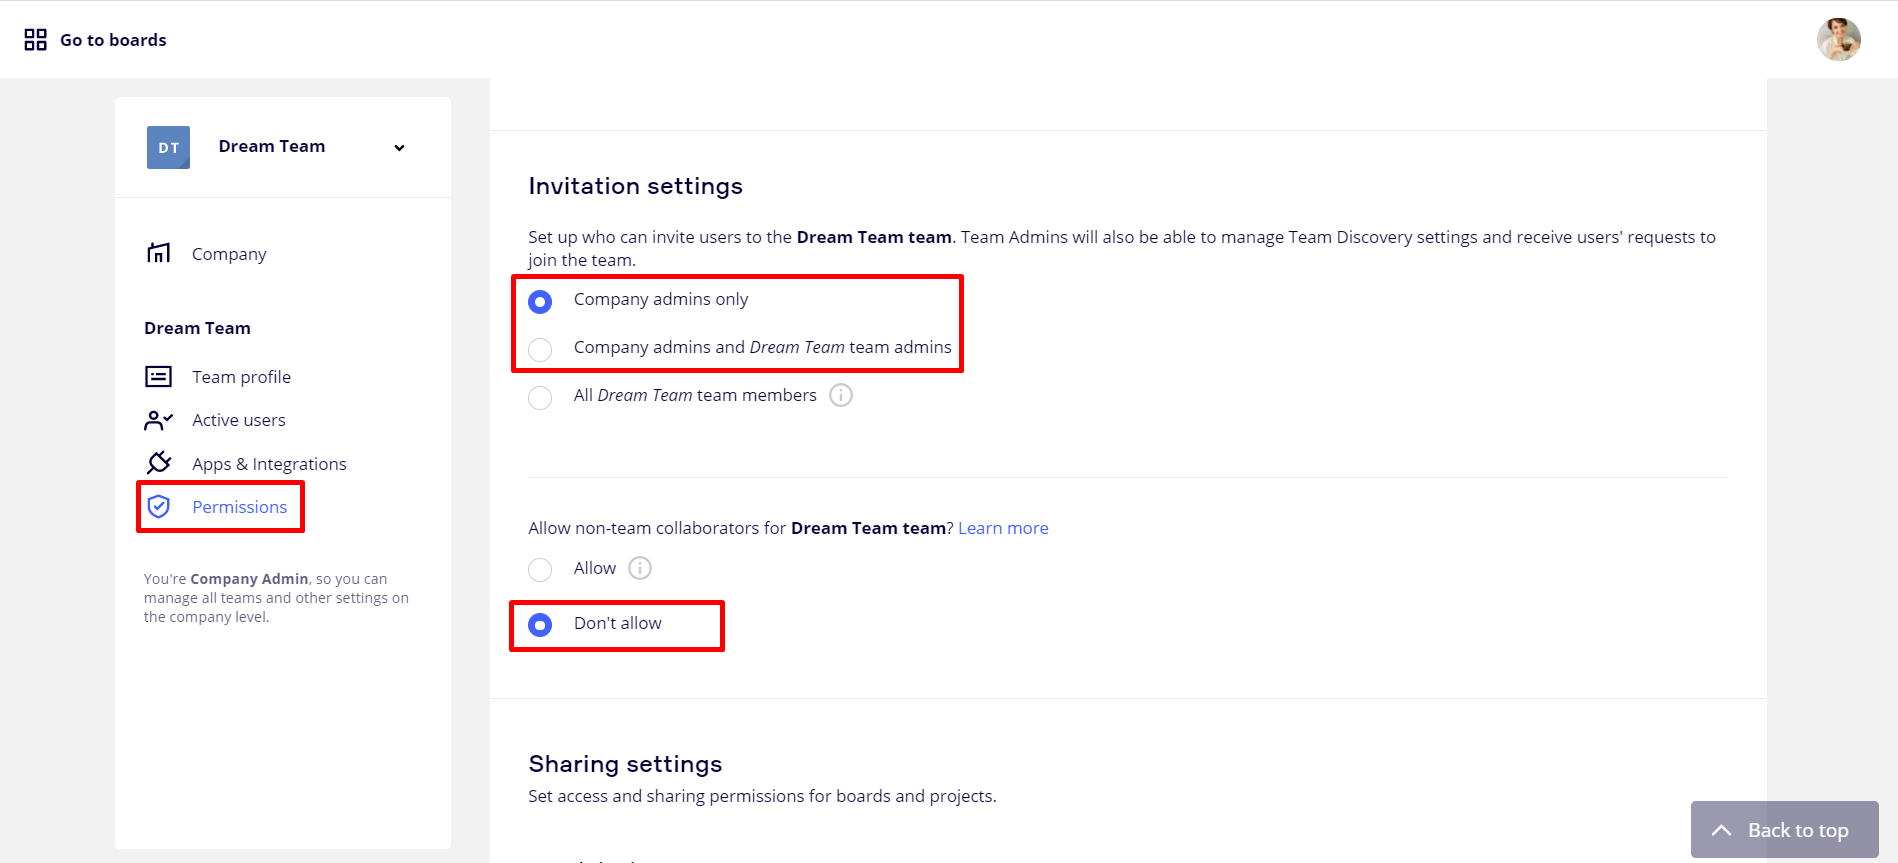
Task: Click the DT team avatar badge
Action: (x=168, y=148)
